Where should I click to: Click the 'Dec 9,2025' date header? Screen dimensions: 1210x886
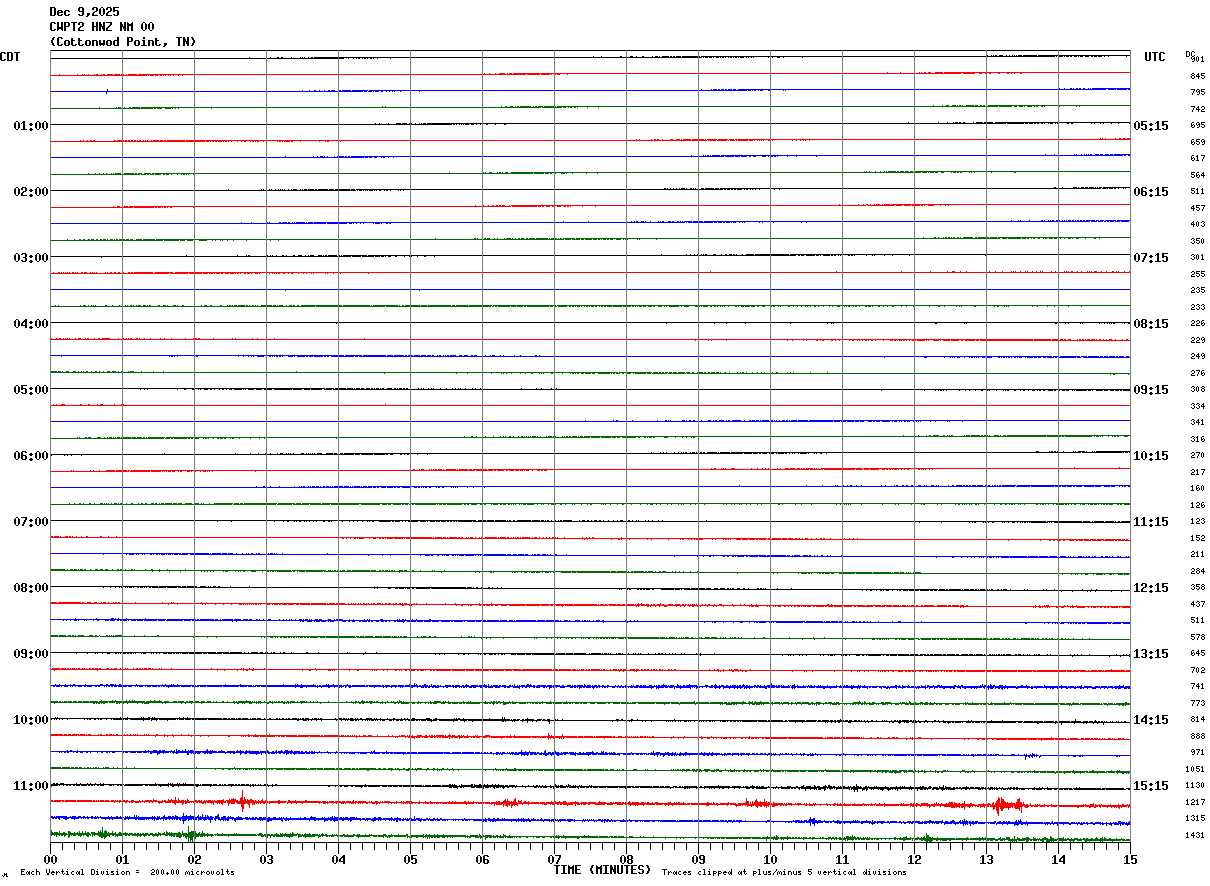[84, 12]
